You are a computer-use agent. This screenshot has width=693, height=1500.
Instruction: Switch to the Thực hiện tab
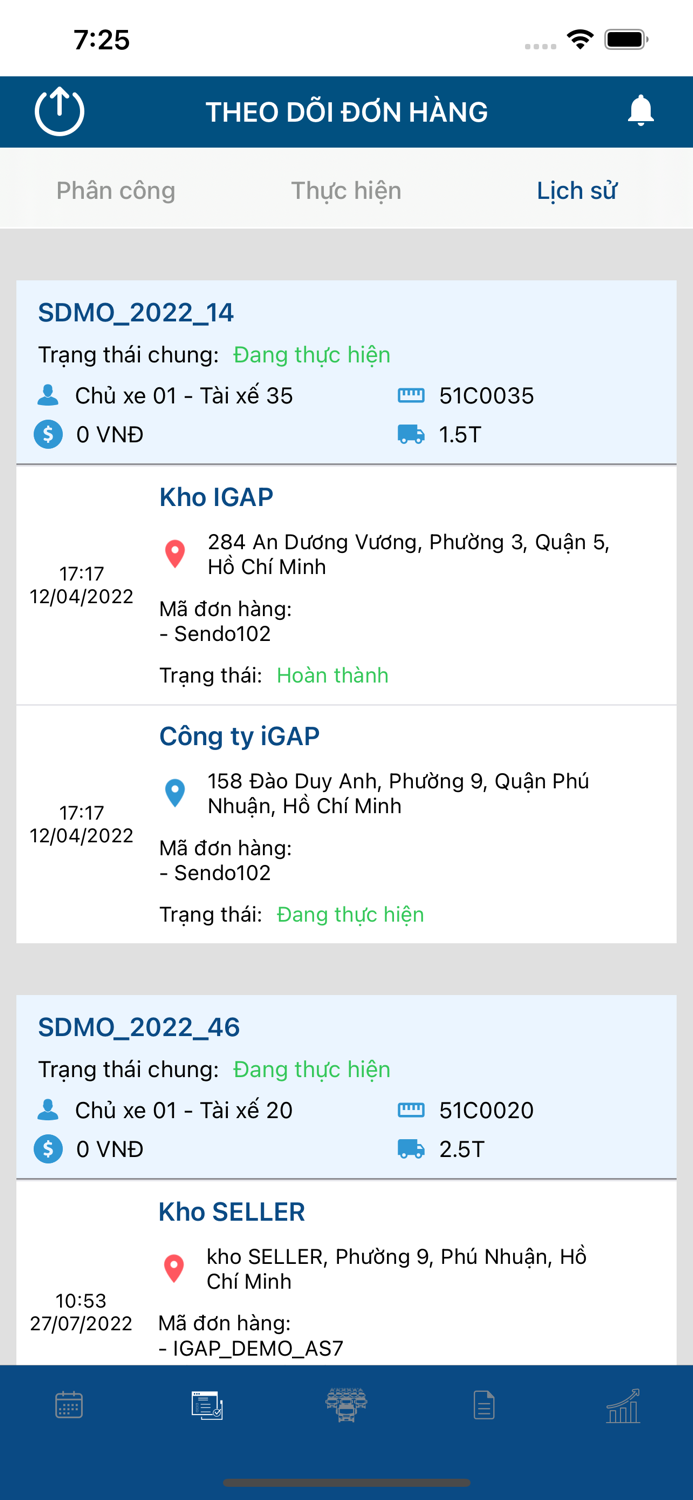coord(345,190)
